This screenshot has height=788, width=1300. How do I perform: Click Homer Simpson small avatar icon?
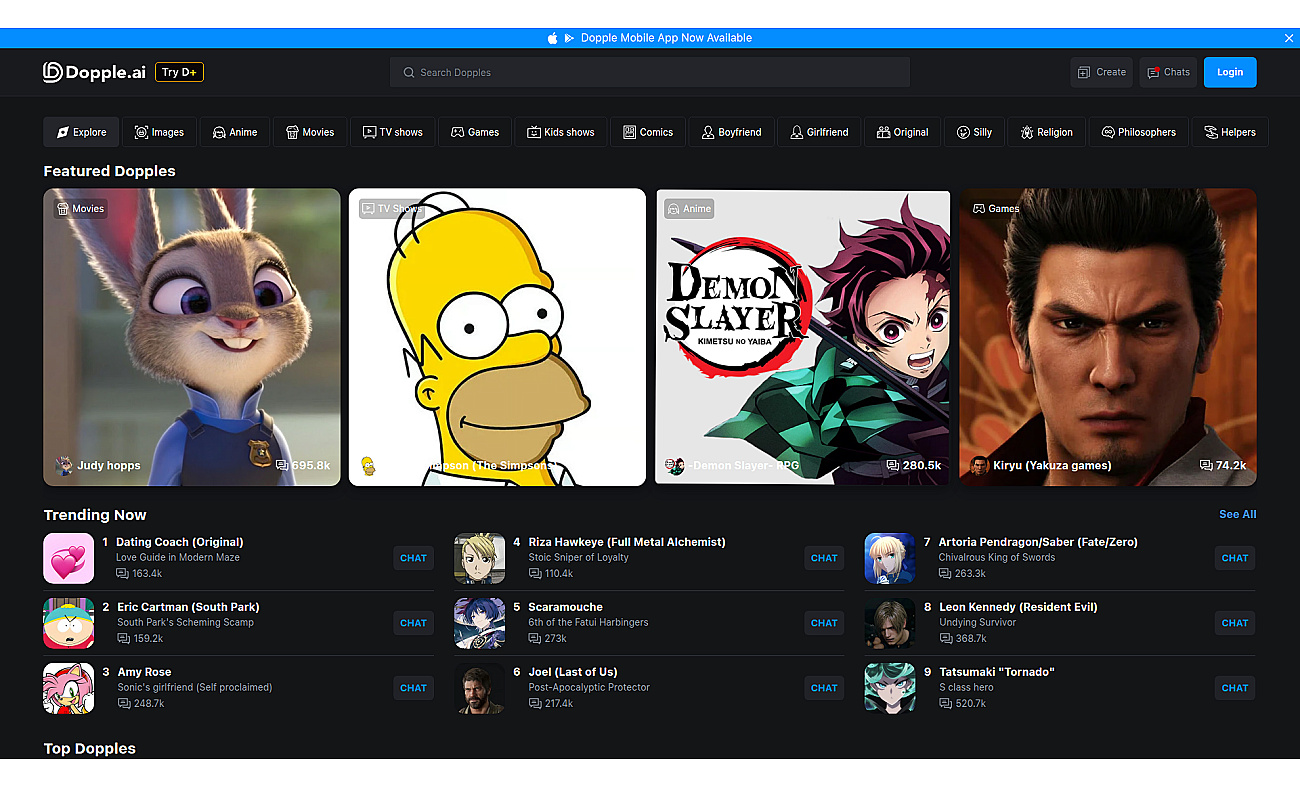368,466
